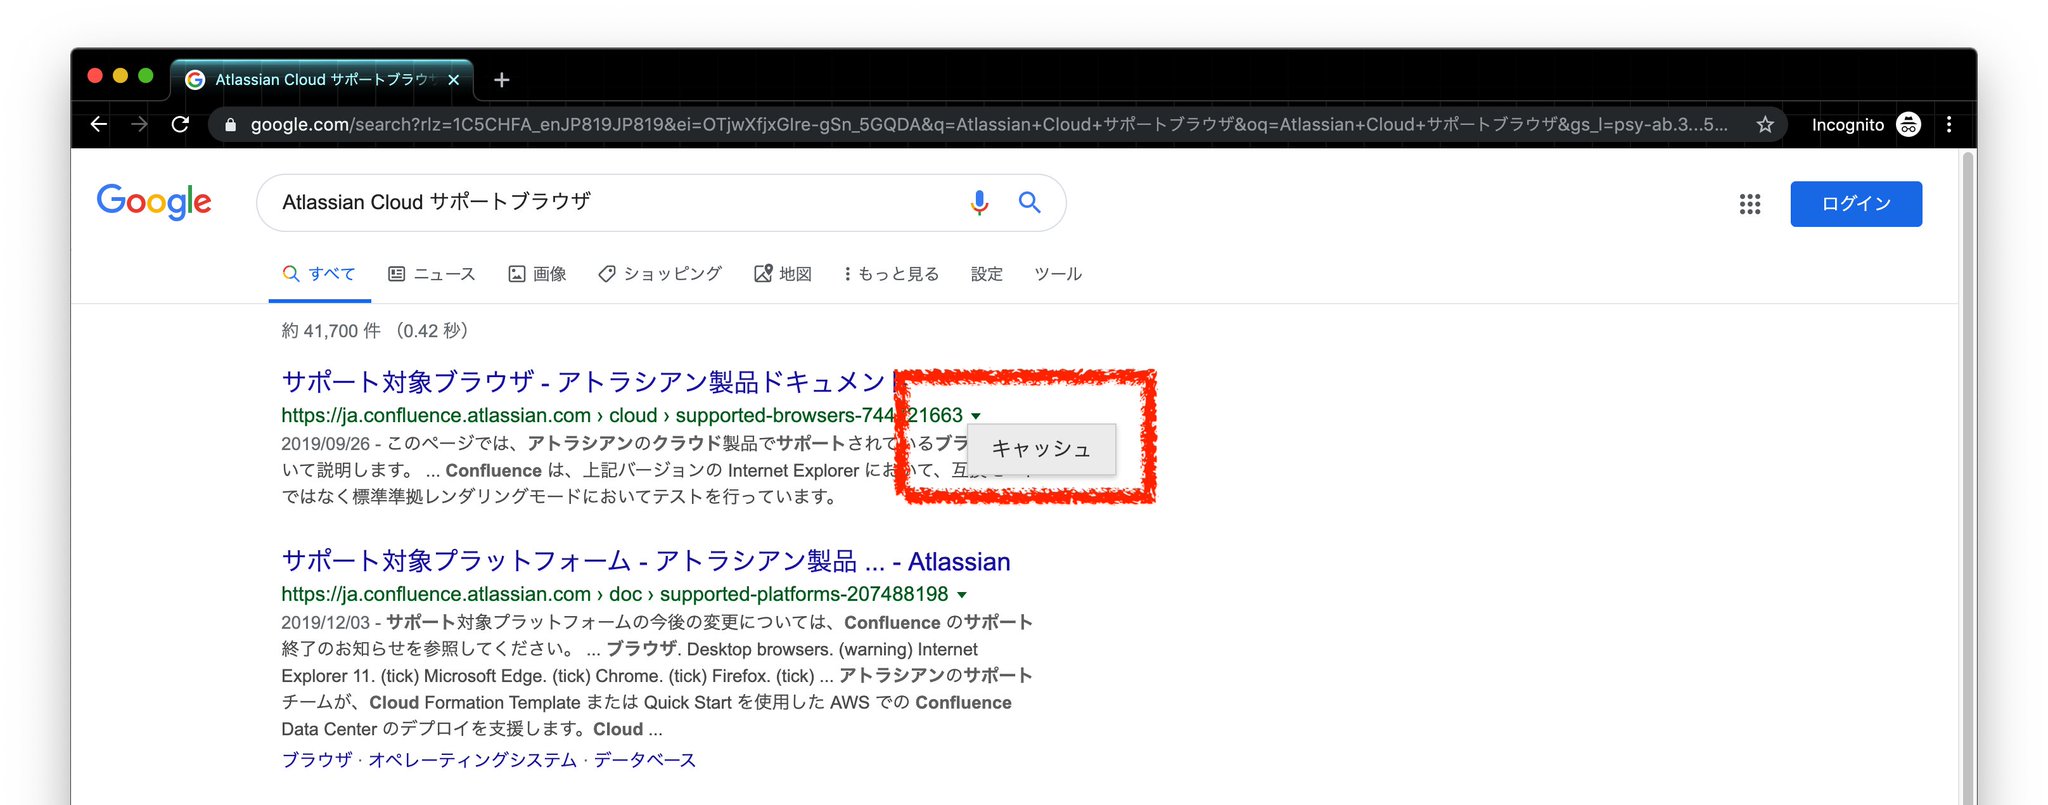Screen dimensions: 2048x805
Task: Open the オペレーティングシステム sitelink
Action: click(x=472, y=760)
